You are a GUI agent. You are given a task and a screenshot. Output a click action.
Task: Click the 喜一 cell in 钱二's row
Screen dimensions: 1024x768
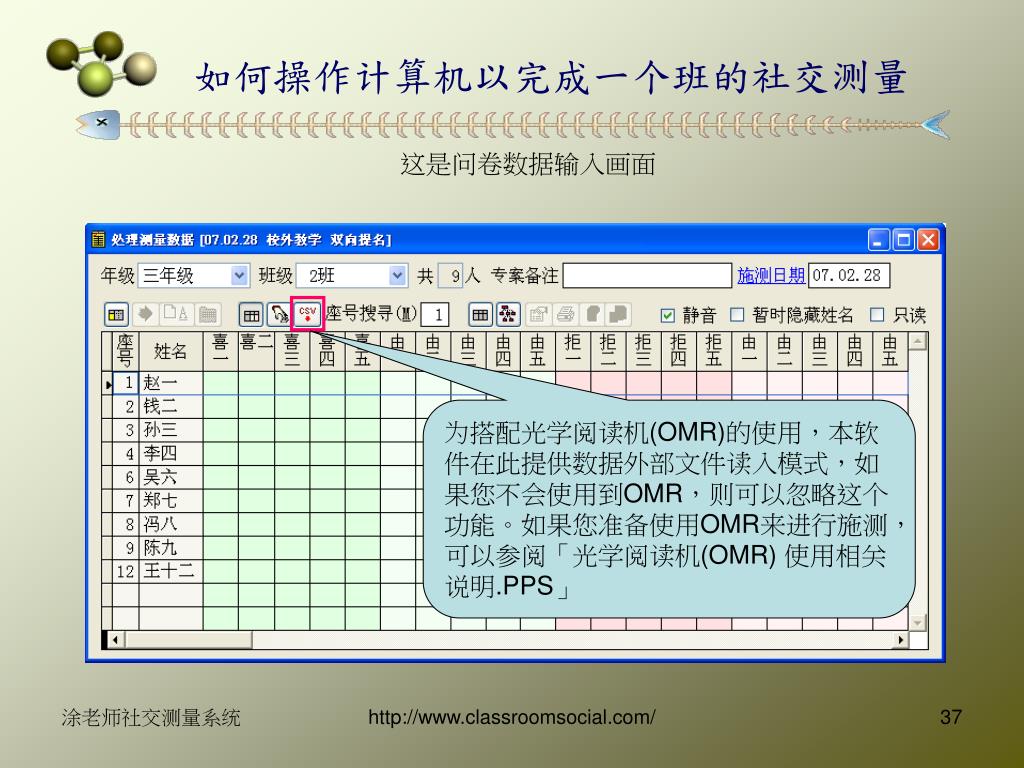pos(221,407)
